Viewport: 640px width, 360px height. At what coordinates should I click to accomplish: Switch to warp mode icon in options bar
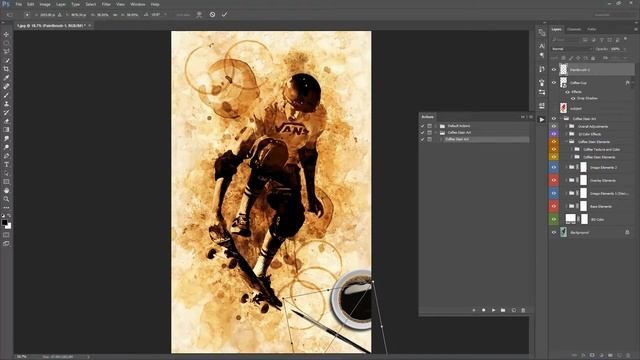click(x=199, y=14)
